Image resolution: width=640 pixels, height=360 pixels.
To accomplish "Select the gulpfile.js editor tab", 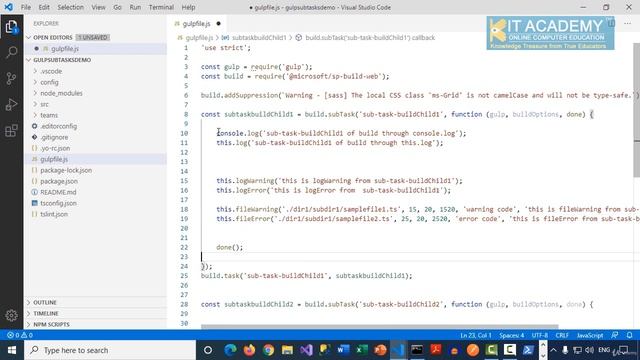I will (196, 24).
